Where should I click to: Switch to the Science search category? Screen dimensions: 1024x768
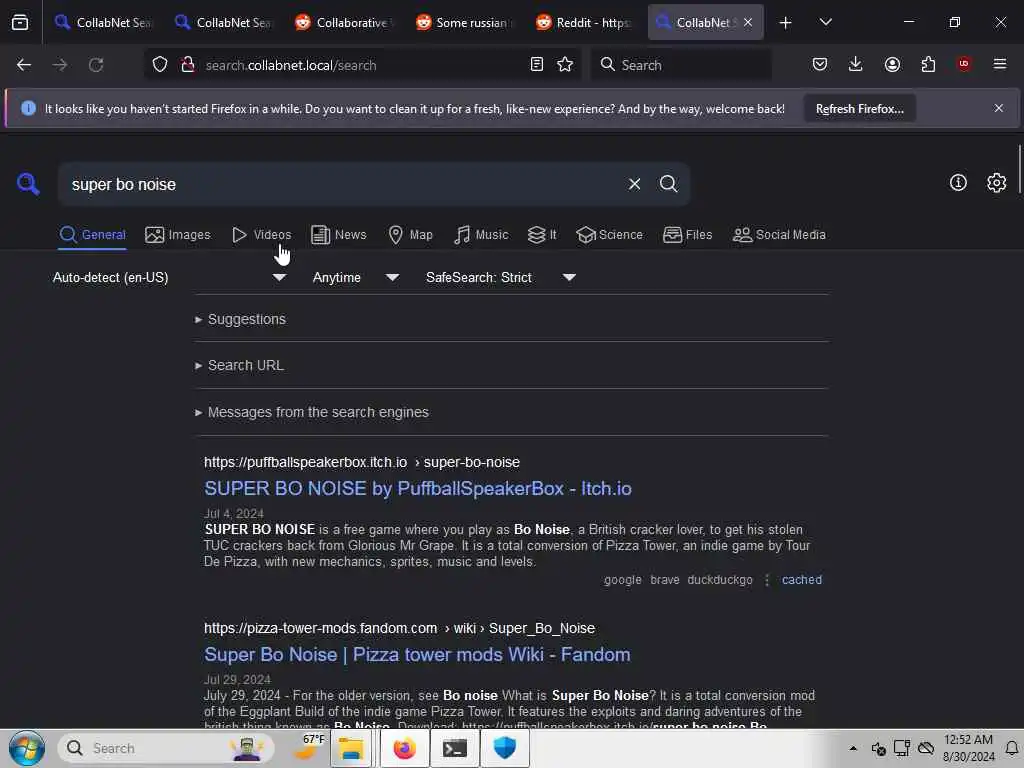click(609, 234)
